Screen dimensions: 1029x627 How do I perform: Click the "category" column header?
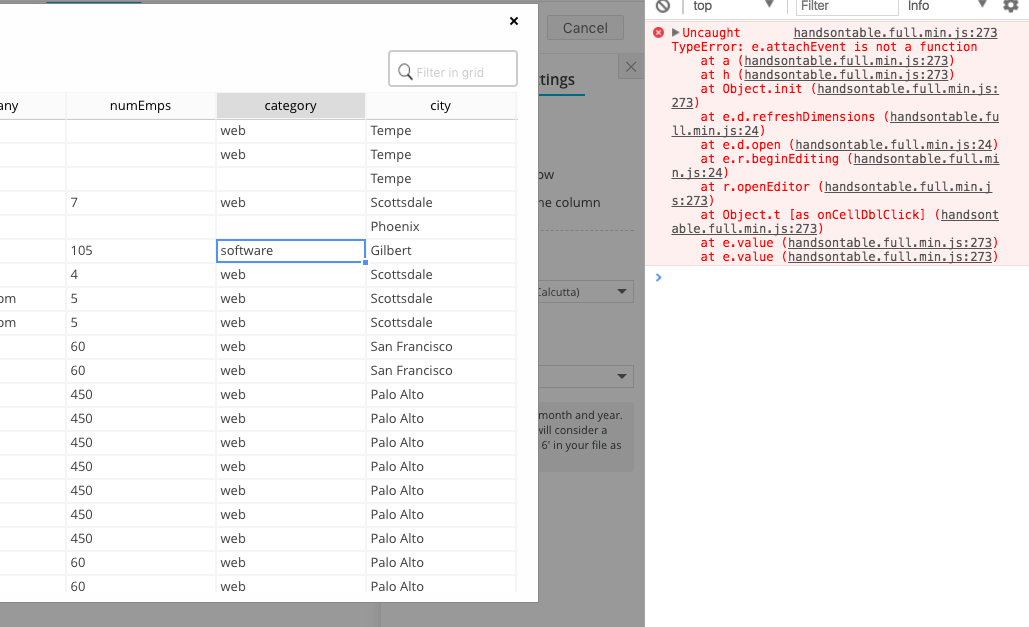point(290,105)
